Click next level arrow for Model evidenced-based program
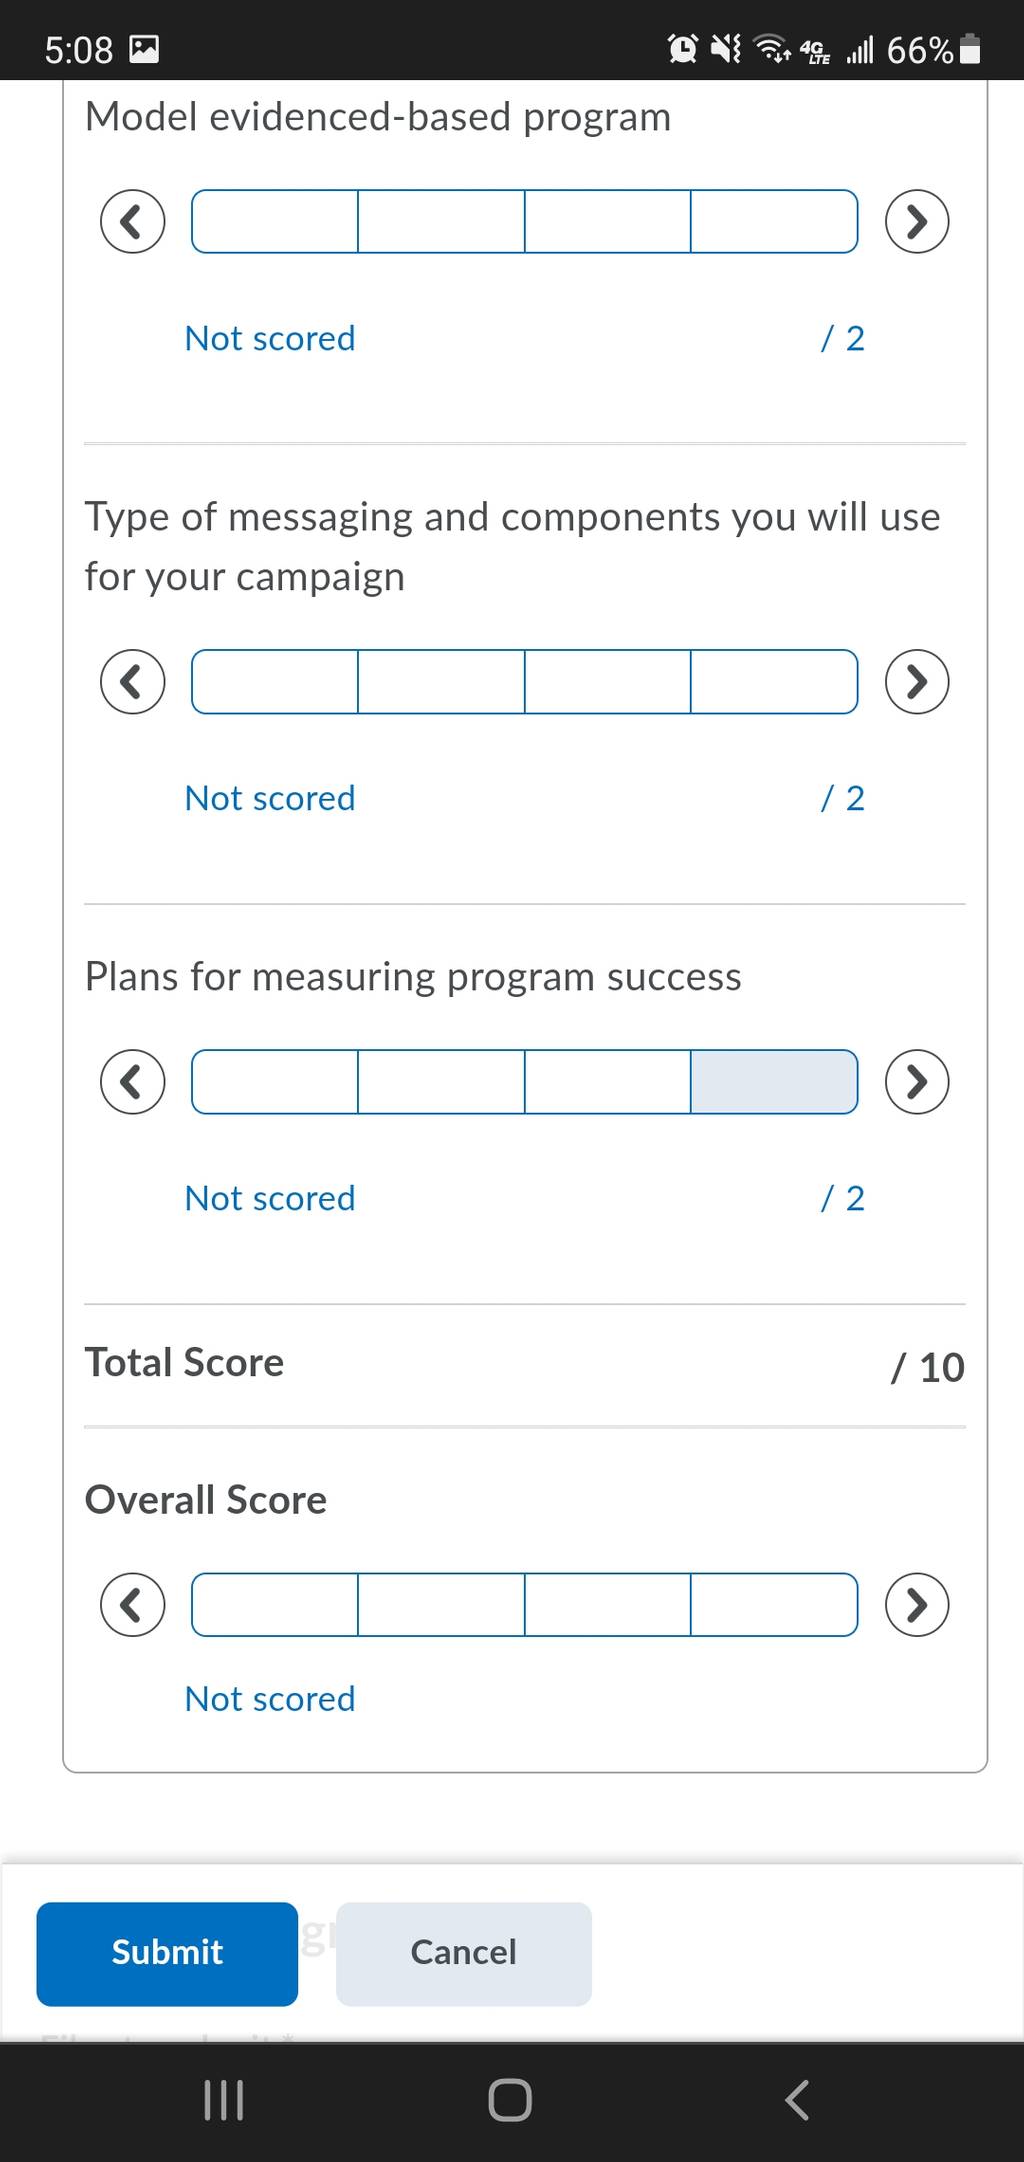Viewport: 1024px width, 2162px height. [x=917, y=221]
